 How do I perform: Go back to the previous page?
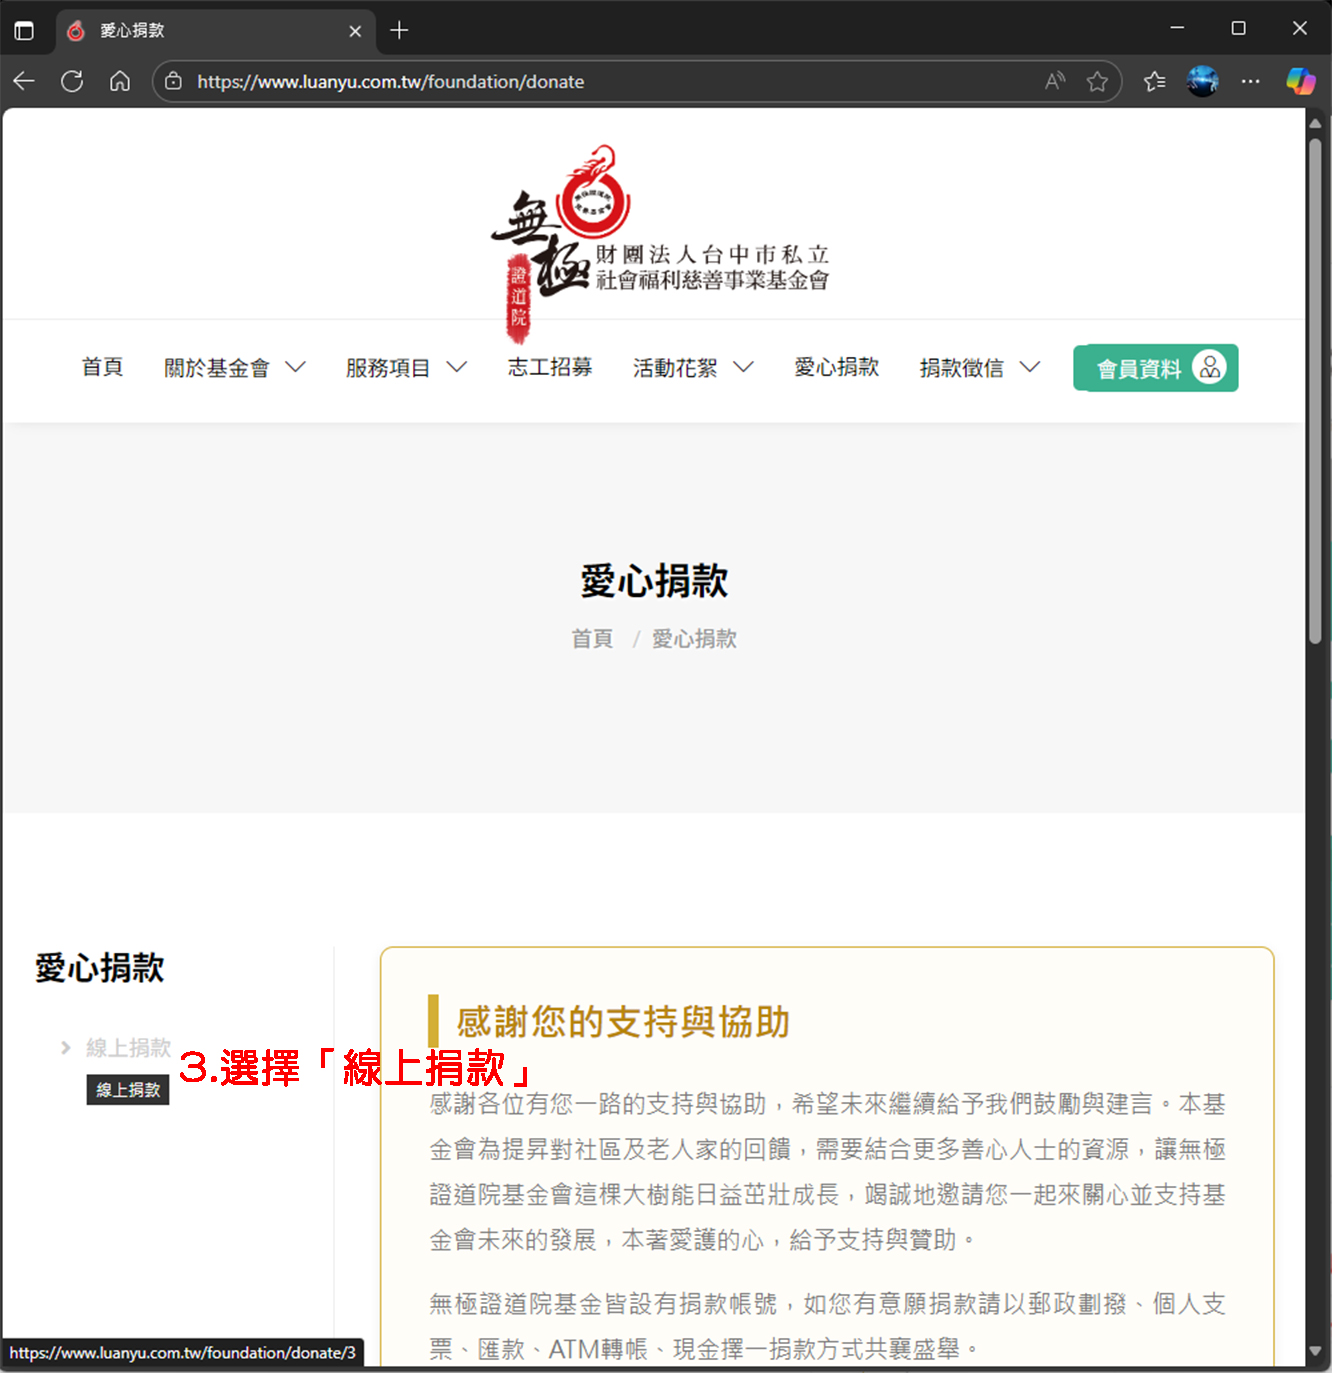click(24, 81)
